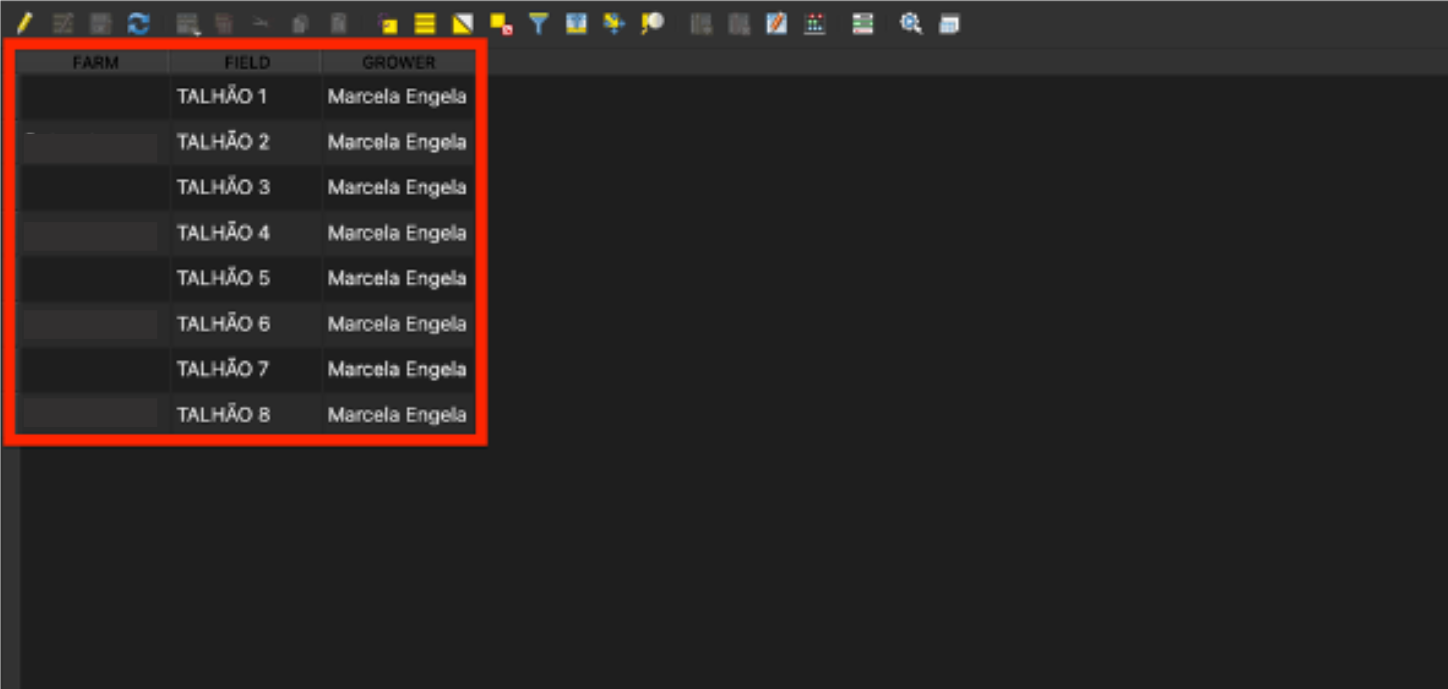Select the TALHÃO 1 cell

[223, 97]
